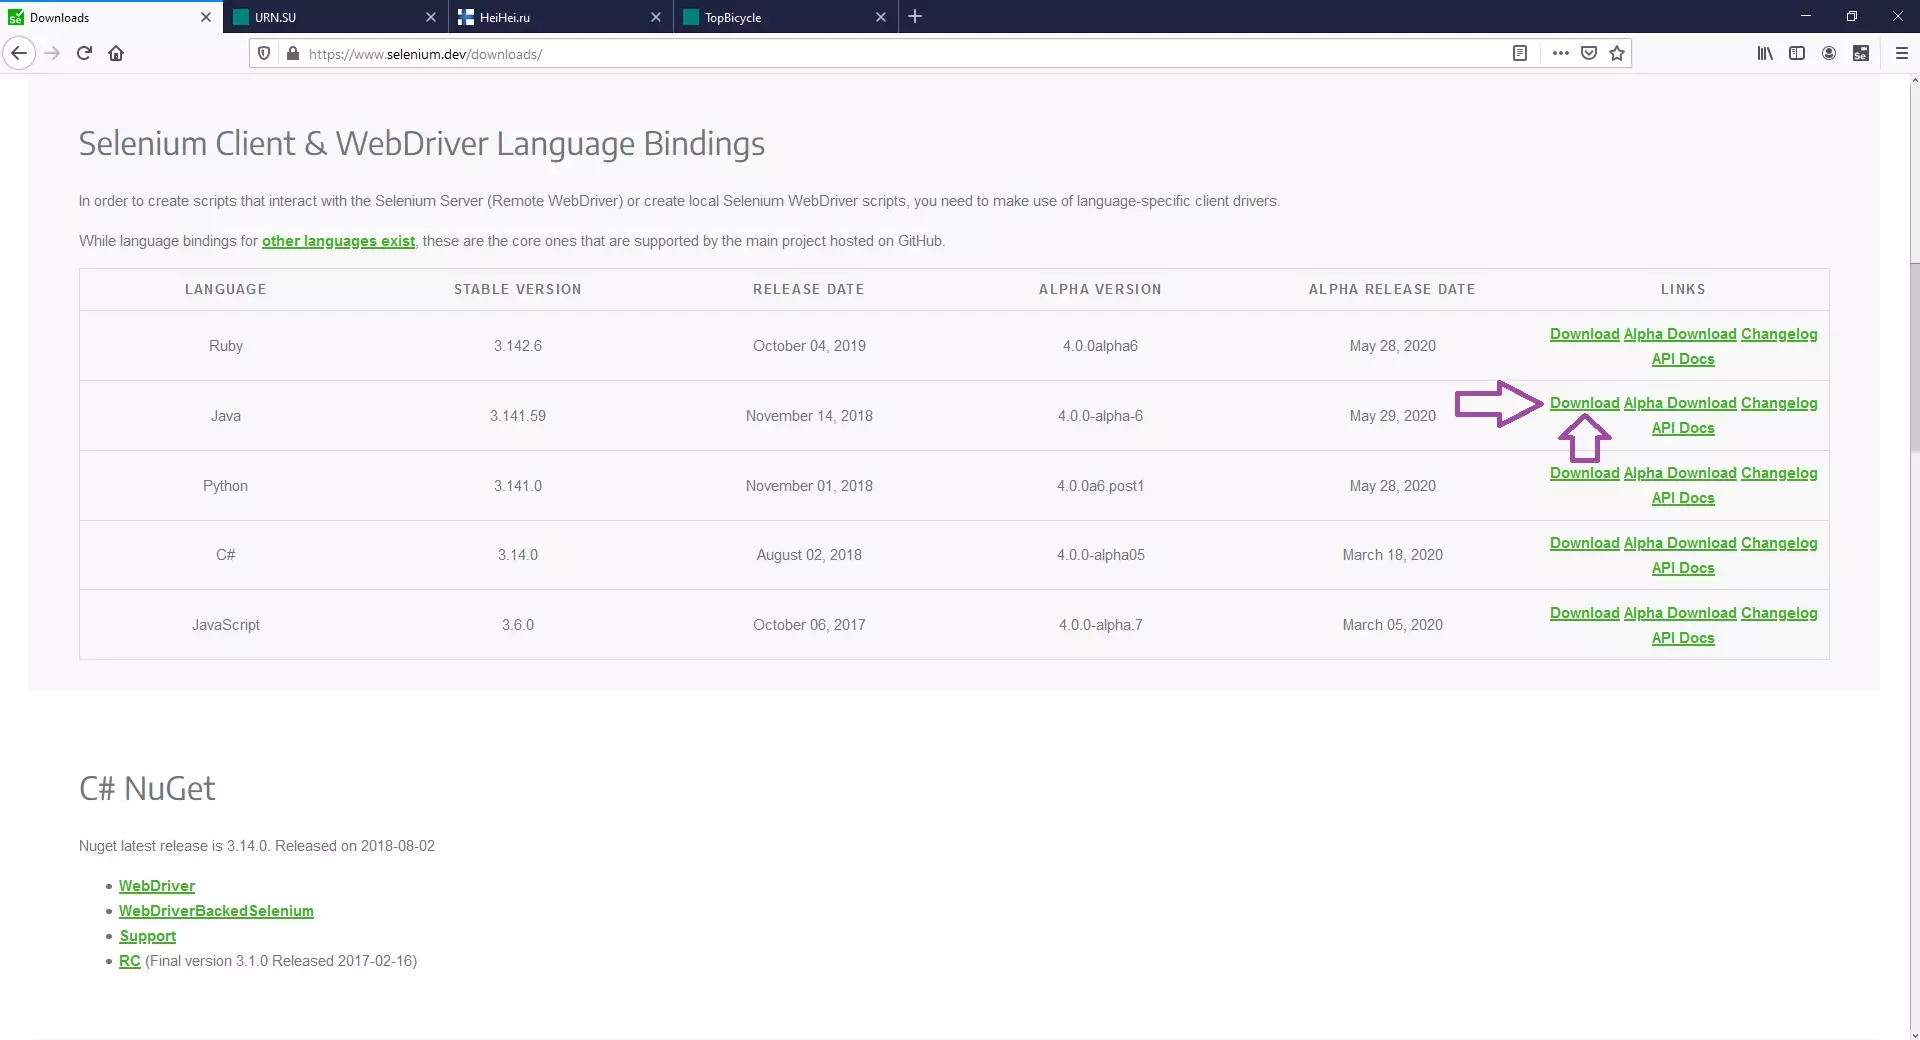1920x1040 pixels.
Task: Open the Library history and bookmarks
Action: [1765, 53]
